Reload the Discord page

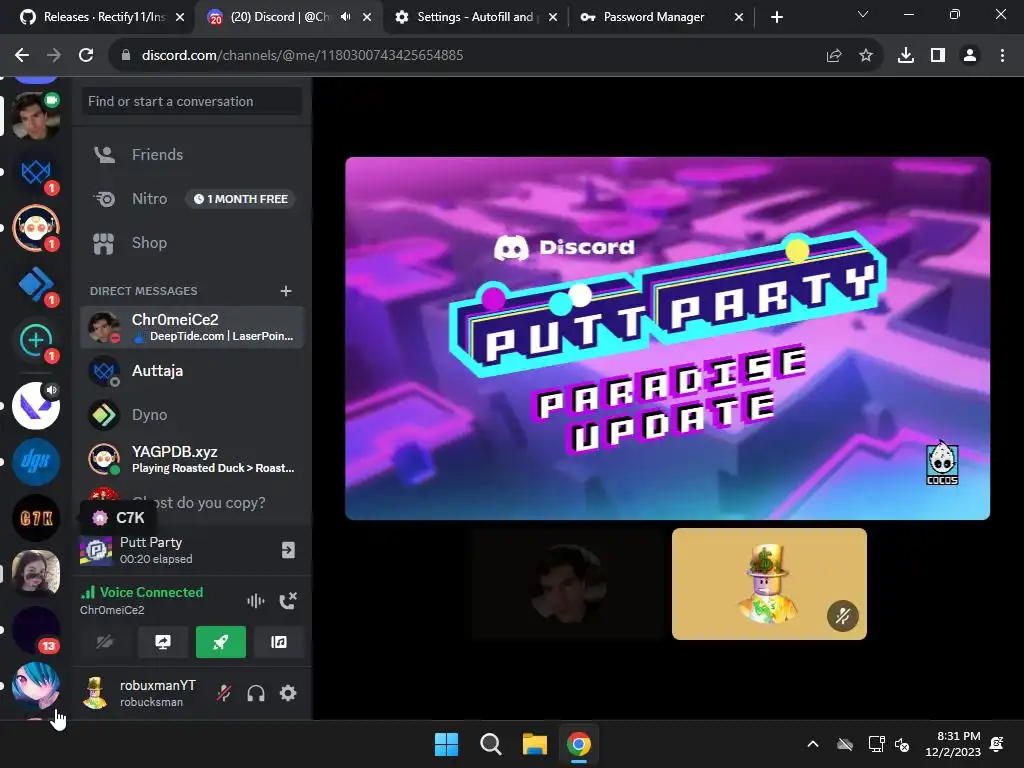(x=86, y=56)
